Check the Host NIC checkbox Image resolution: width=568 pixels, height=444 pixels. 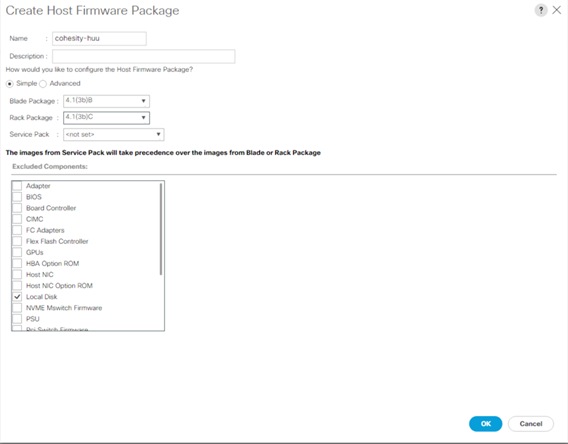pos(17,275)
